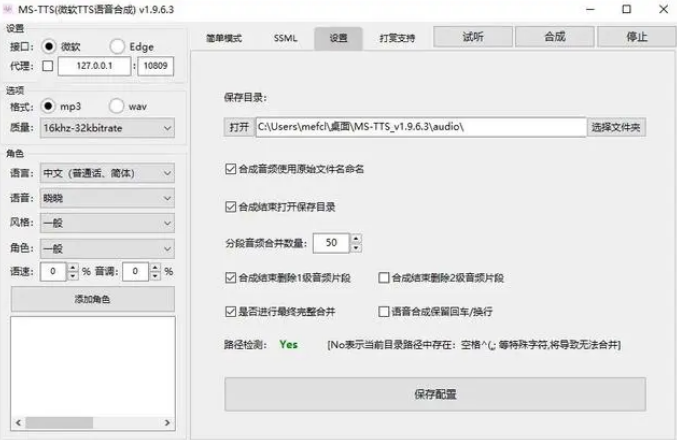Click the role list right scroll arrow

coord(168,423)
